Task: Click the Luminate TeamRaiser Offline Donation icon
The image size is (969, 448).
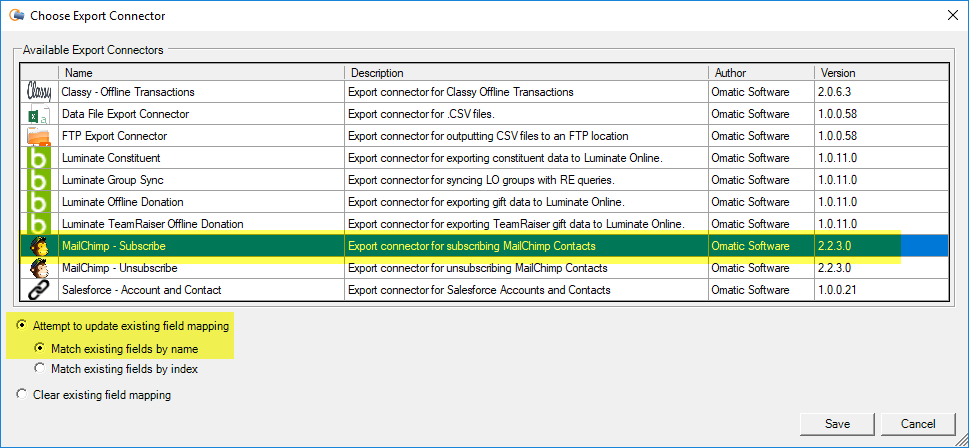Action: pyautogui.click(x=39, y=224)
